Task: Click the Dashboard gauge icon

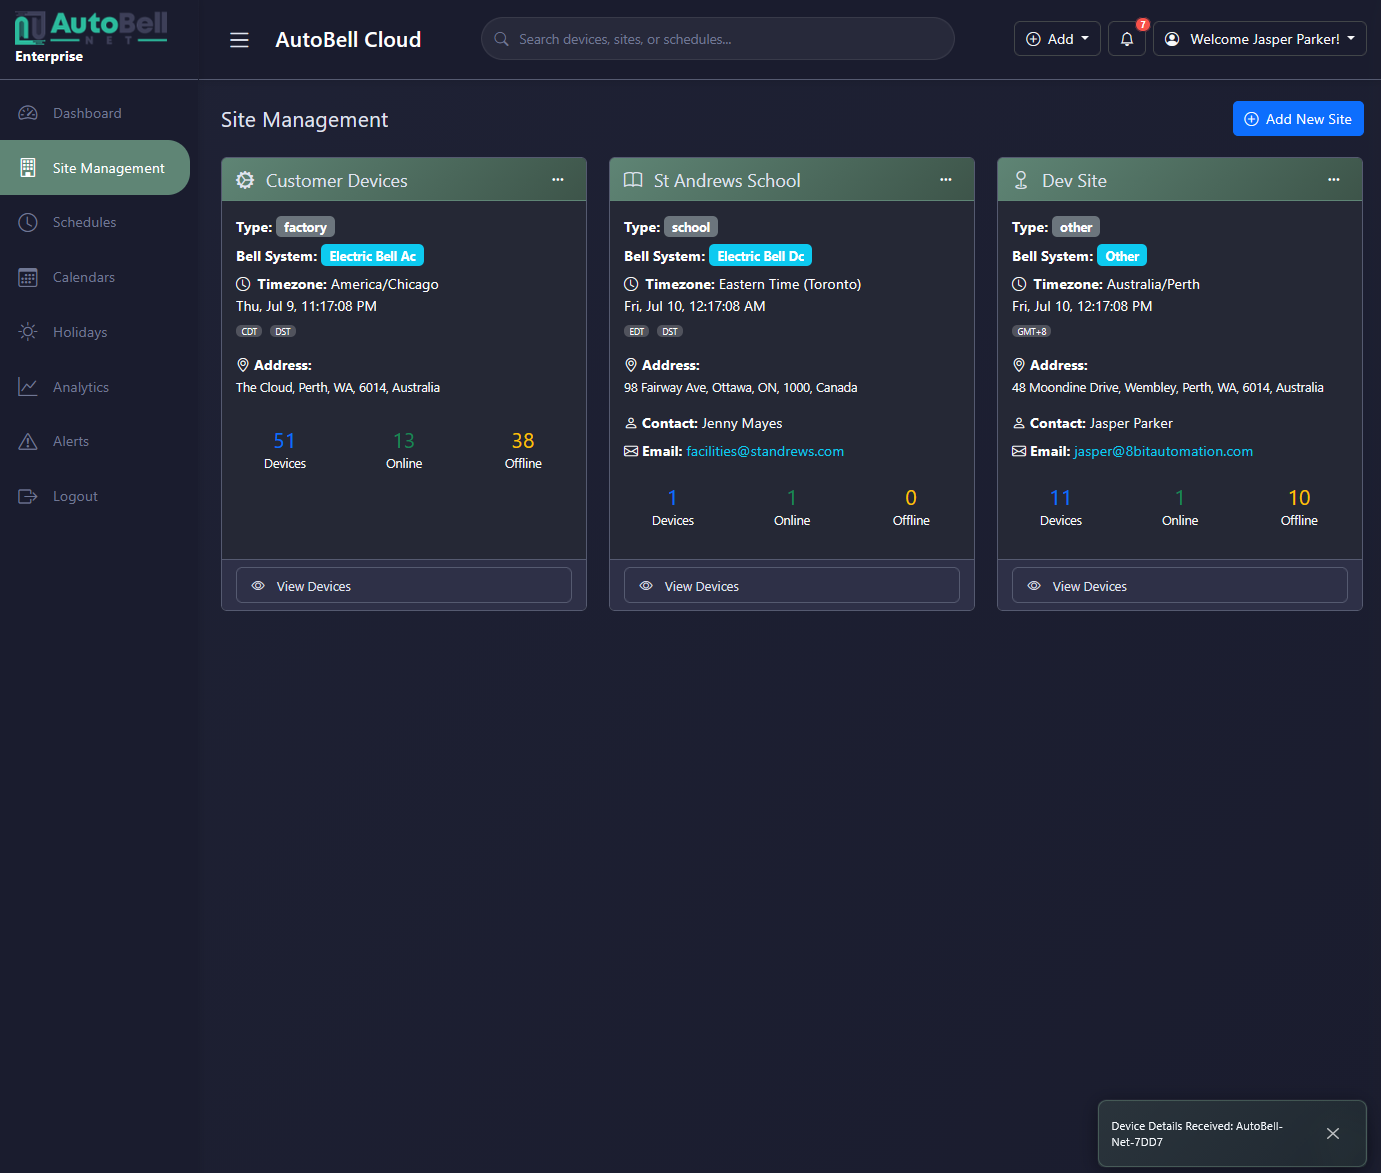Action: (x=28, y=113)
